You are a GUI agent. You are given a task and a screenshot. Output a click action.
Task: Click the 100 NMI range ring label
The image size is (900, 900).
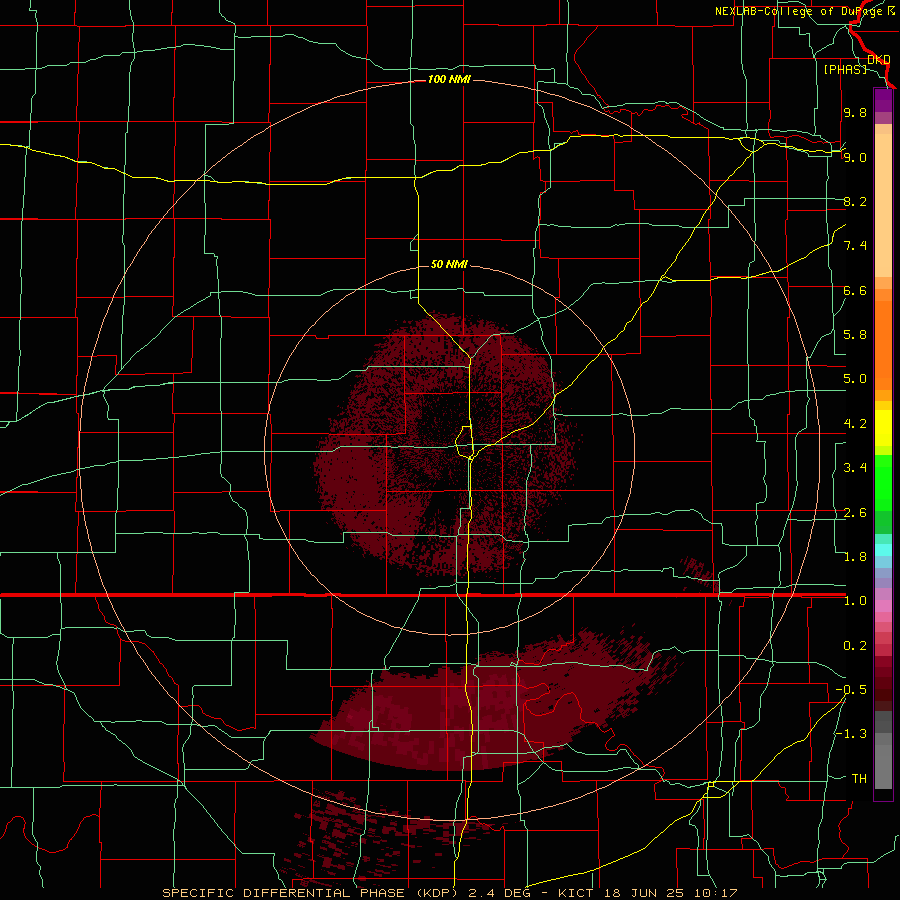[x=449, y=79]
